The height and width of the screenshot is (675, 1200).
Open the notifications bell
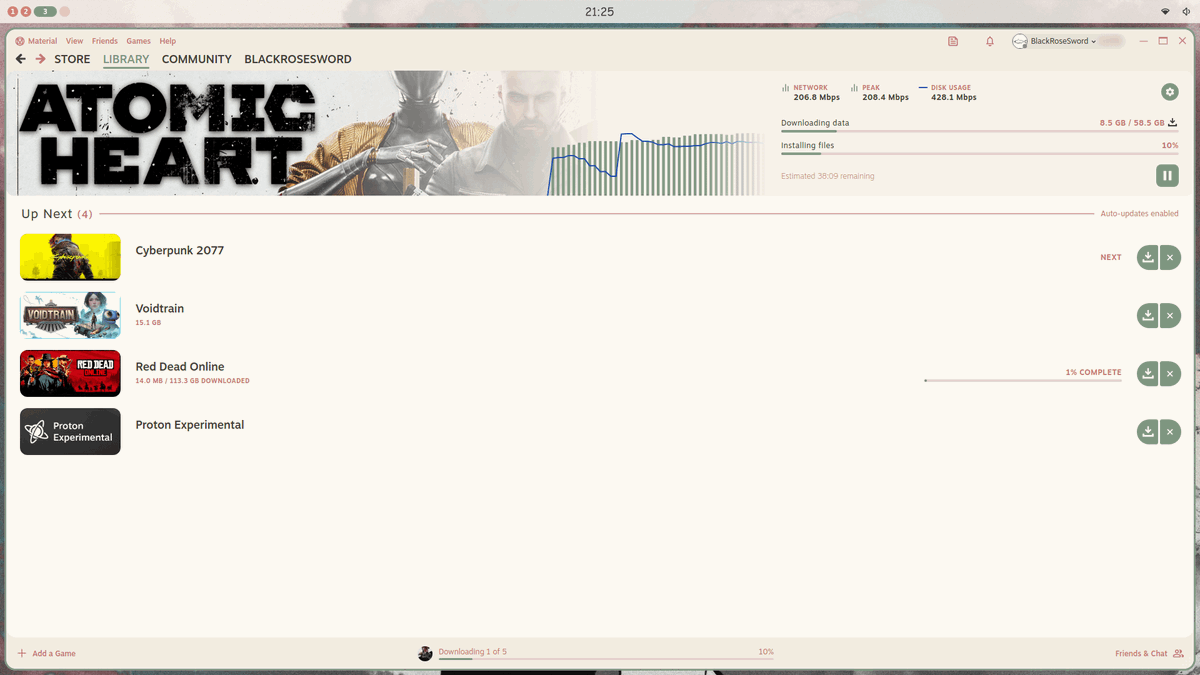[x=990, y=41]
